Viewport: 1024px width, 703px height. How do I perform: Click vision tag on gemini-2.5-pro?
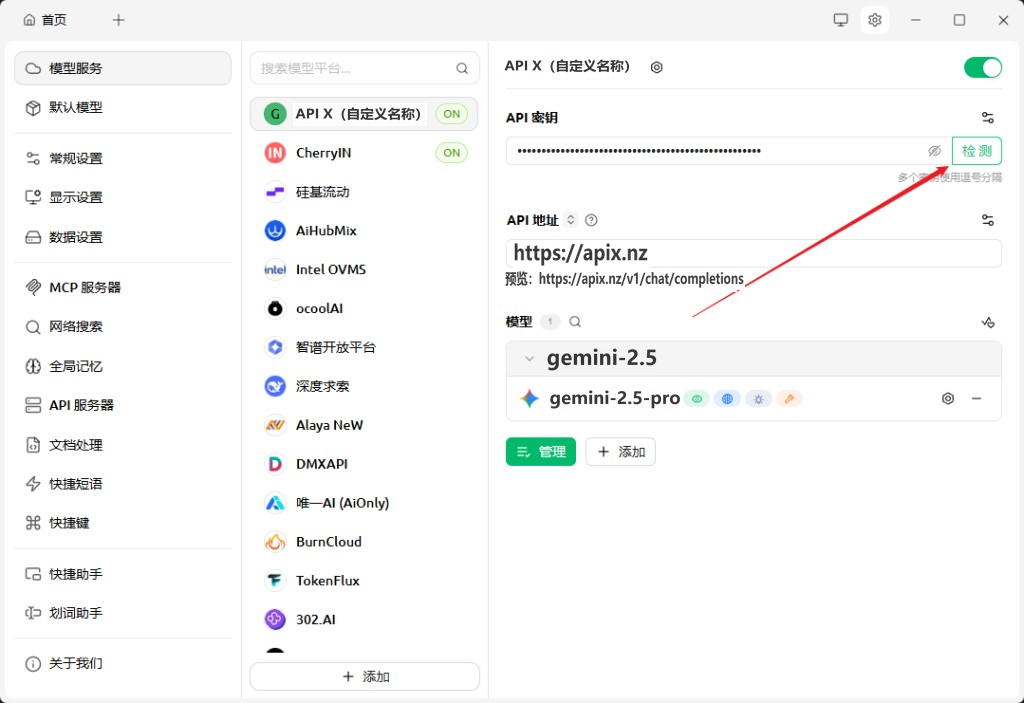[697, 399]
